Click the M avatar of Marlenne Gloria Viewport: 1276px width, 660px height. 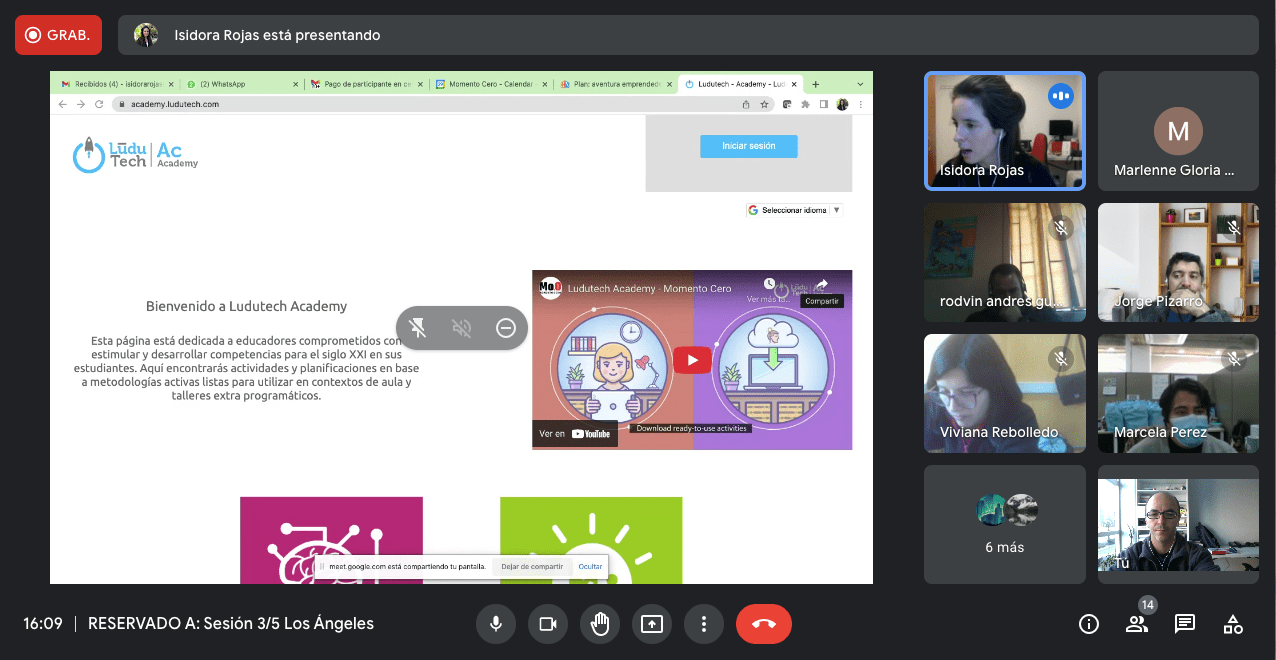pos(1178,130)
